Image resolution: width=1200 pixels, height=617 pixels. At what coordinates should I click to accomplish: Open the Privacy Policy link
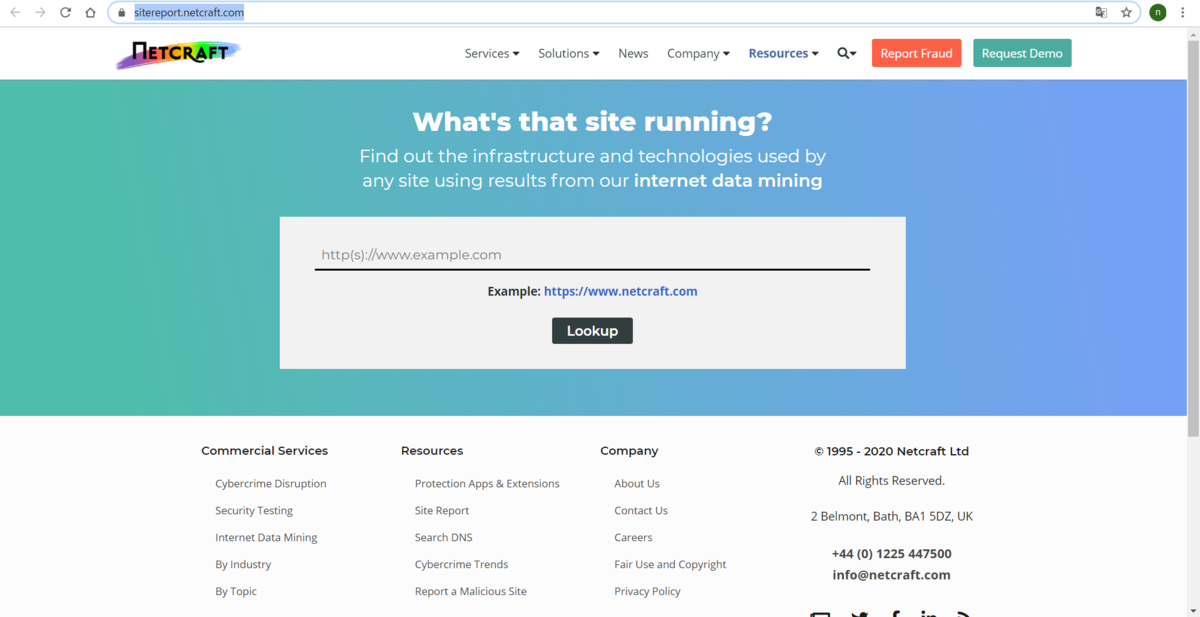click(x=647, y=591)
